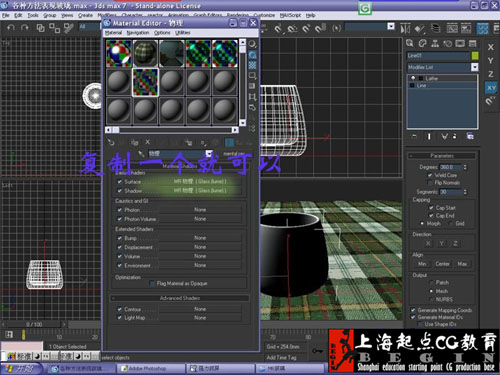This screenshot has width=500, height=375.
Task: Click the Select and Link icon
Action: [x=40, y=28]
